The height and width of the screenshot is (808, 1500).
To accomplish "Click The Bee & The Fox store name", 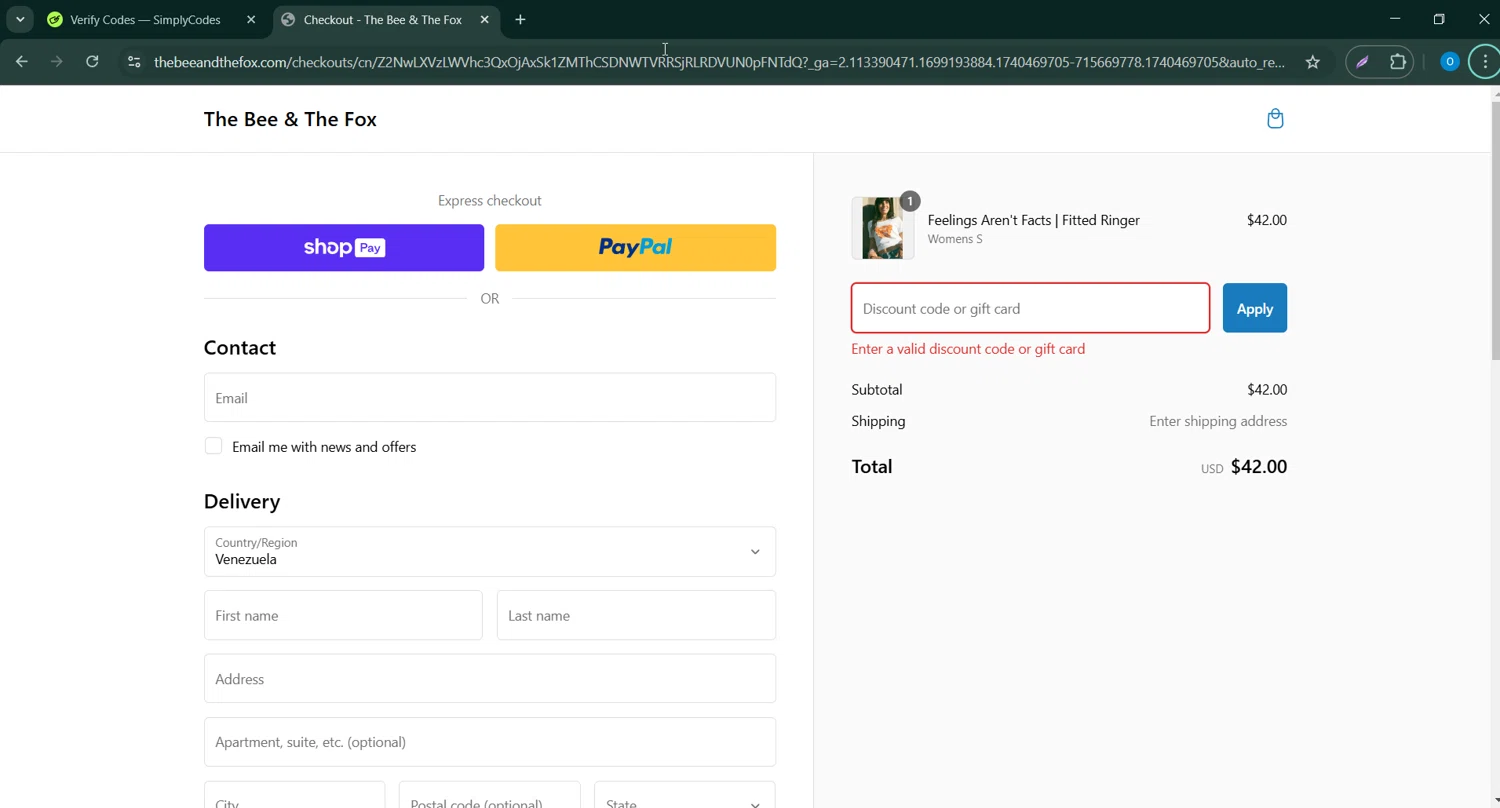I will point(290,119).
